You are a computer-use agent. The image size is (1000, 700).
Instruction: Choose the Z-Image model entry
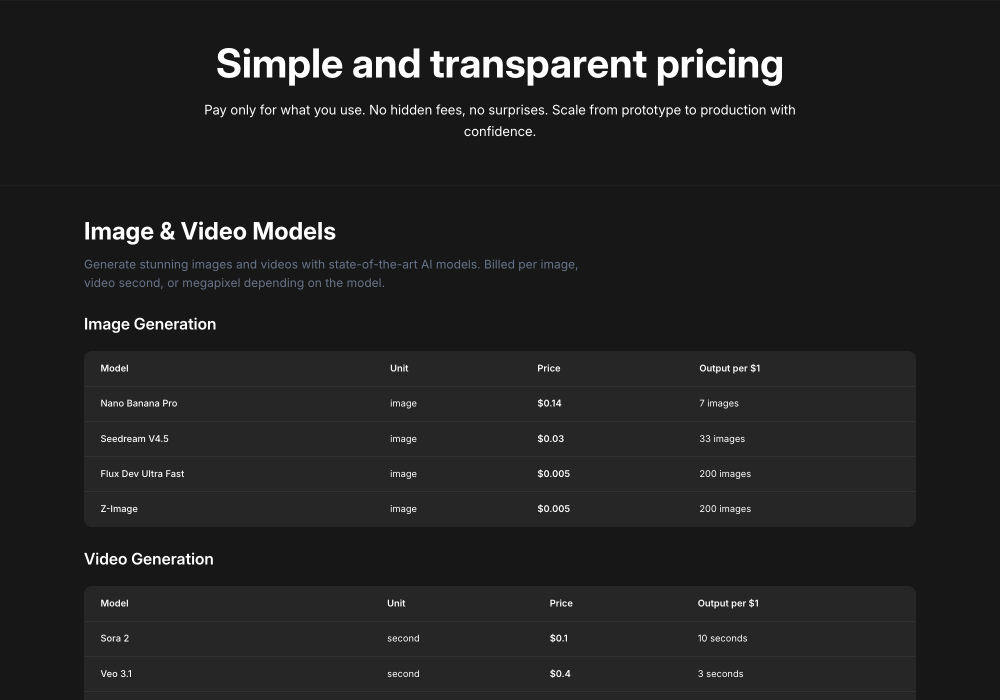tap(119, 509)
